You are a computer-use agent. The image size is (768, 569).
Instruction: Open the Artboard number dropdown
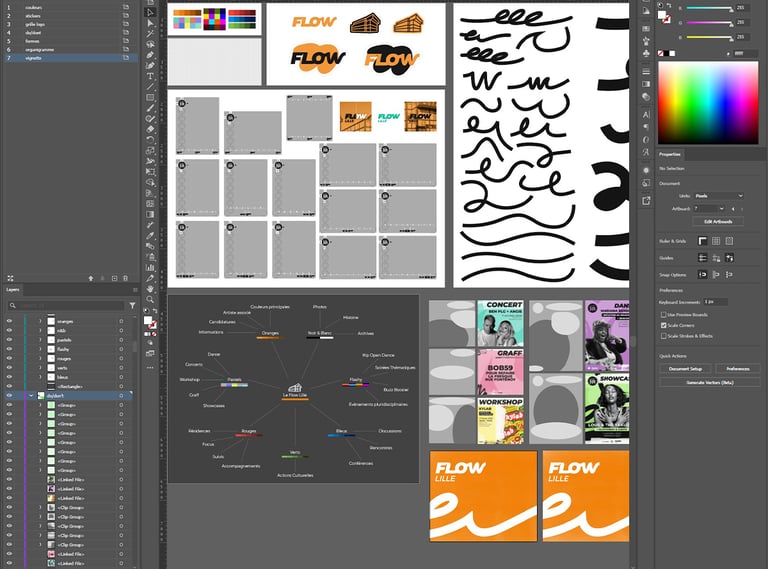click(709, 209)
